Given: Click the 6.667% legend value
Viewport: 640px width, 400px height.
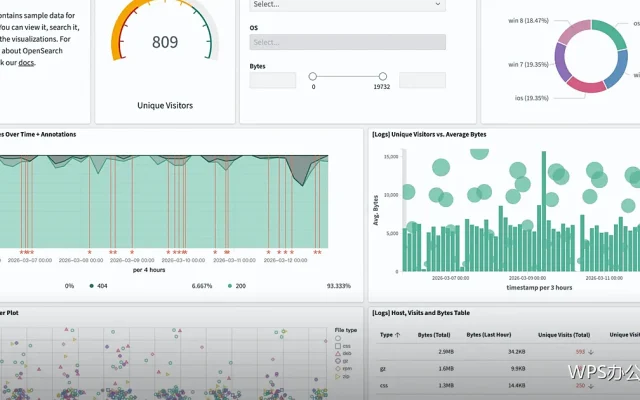Looking at the screenshot, I should tap(202, 286).
